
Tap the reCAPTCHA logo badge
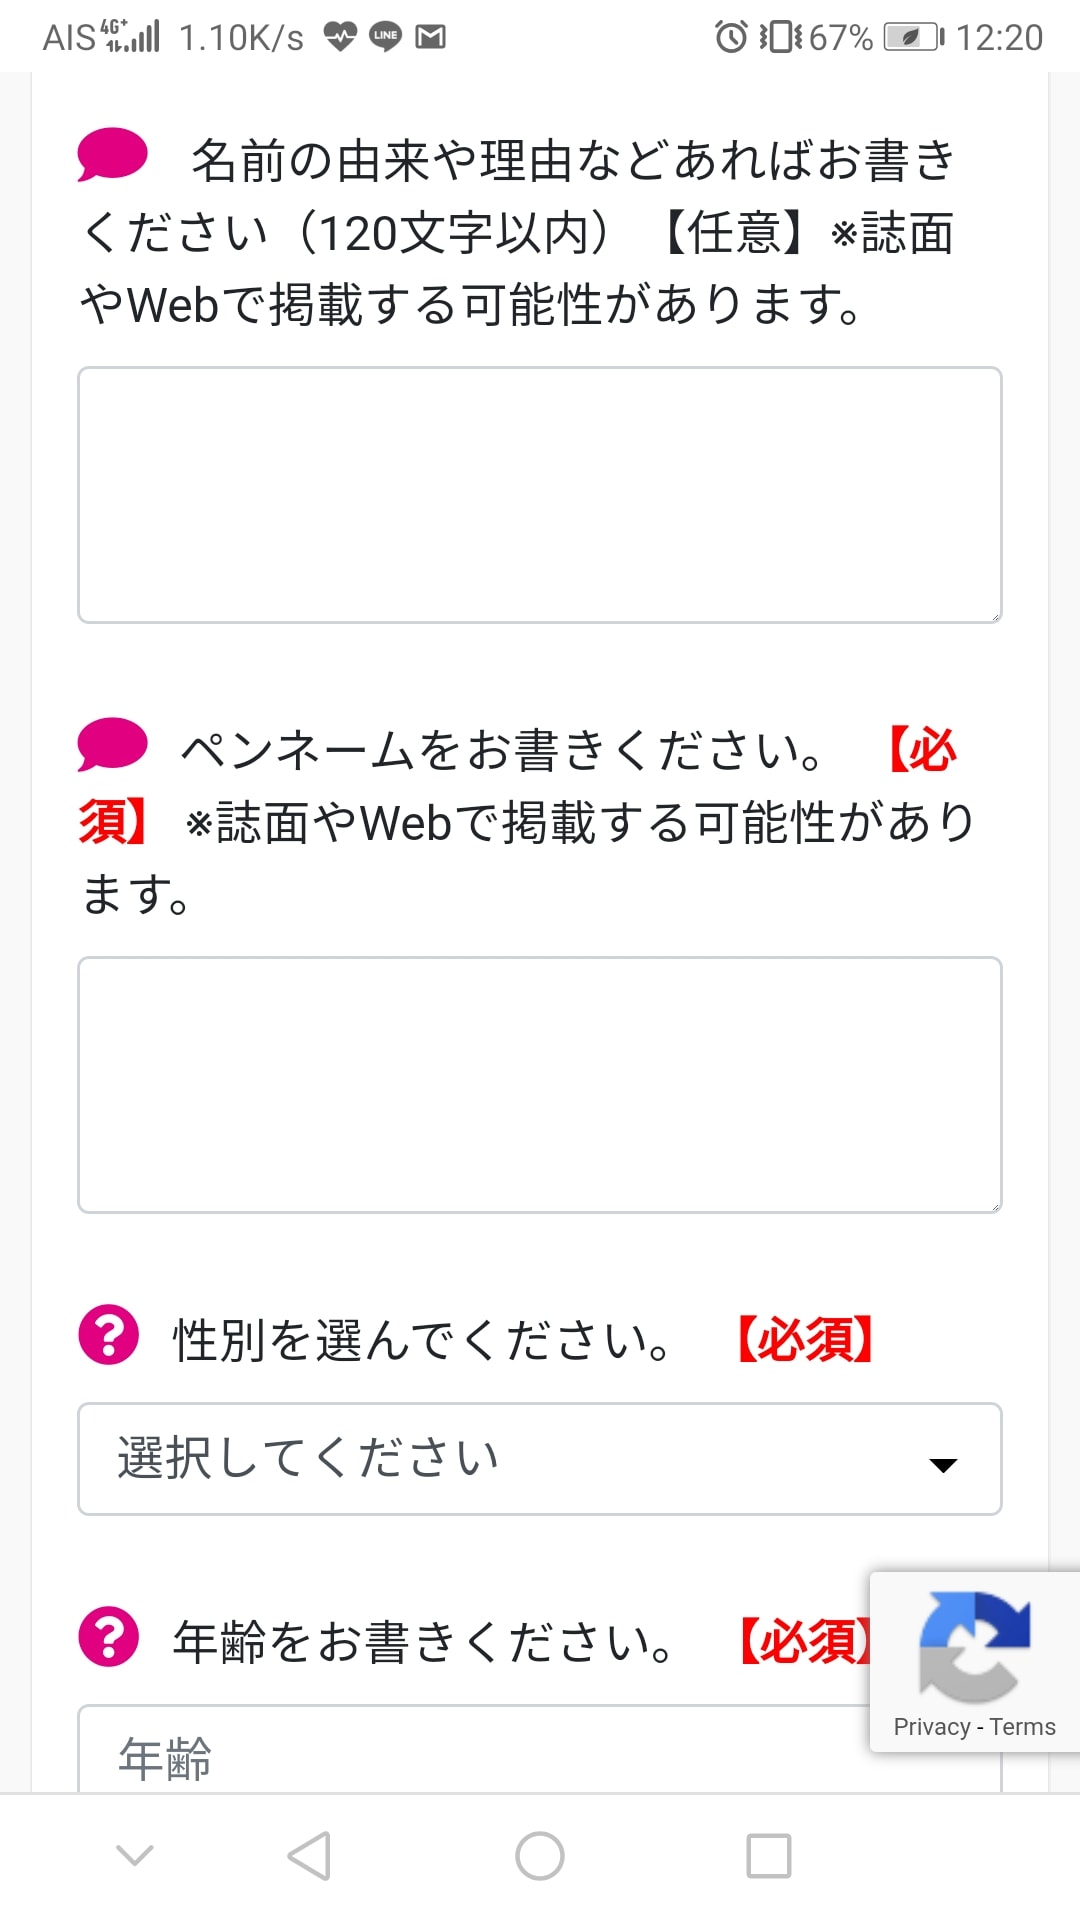pos(975,1647)
